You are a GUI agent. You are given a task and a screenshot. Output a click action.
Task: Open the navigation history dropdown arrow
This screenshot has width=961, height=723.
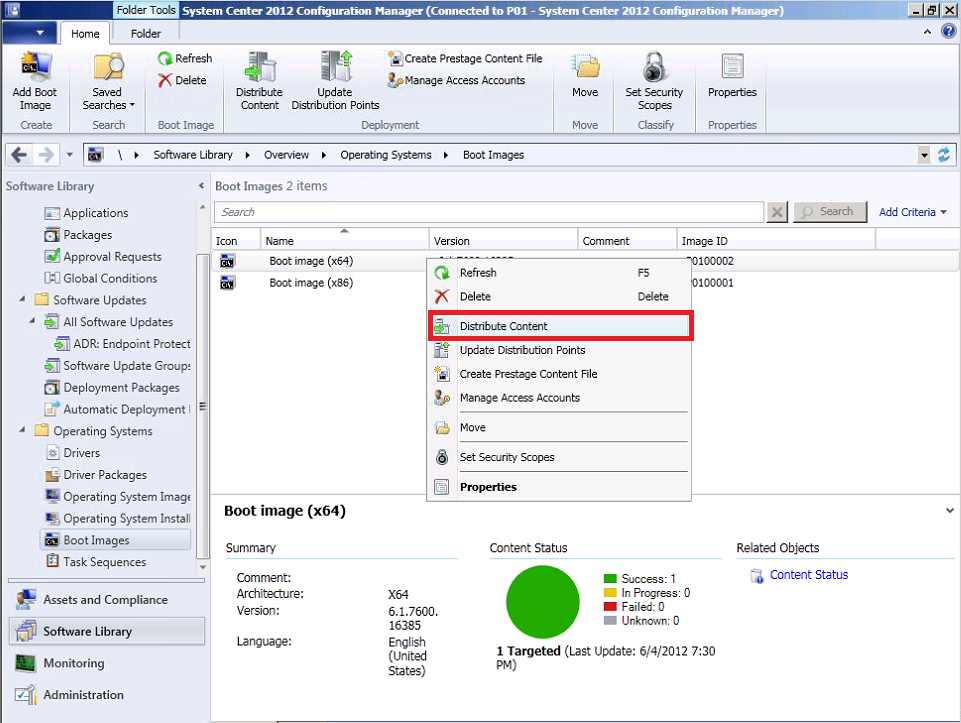pyautogui.click(x=69, y=155)
